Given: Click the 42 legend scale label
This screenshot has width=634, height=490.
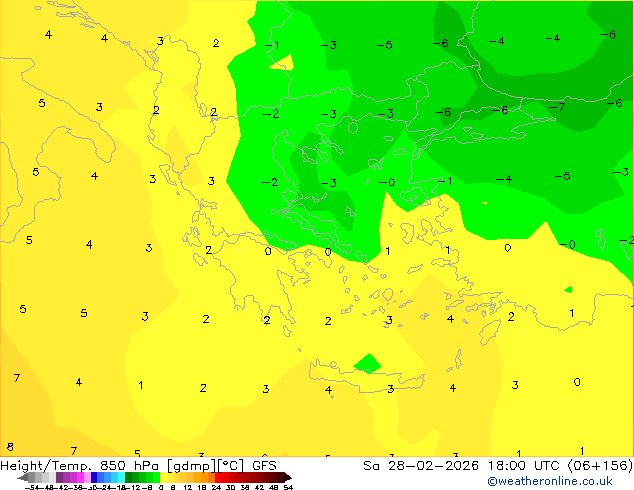Looking at the screenshot, I should point(259,488).
